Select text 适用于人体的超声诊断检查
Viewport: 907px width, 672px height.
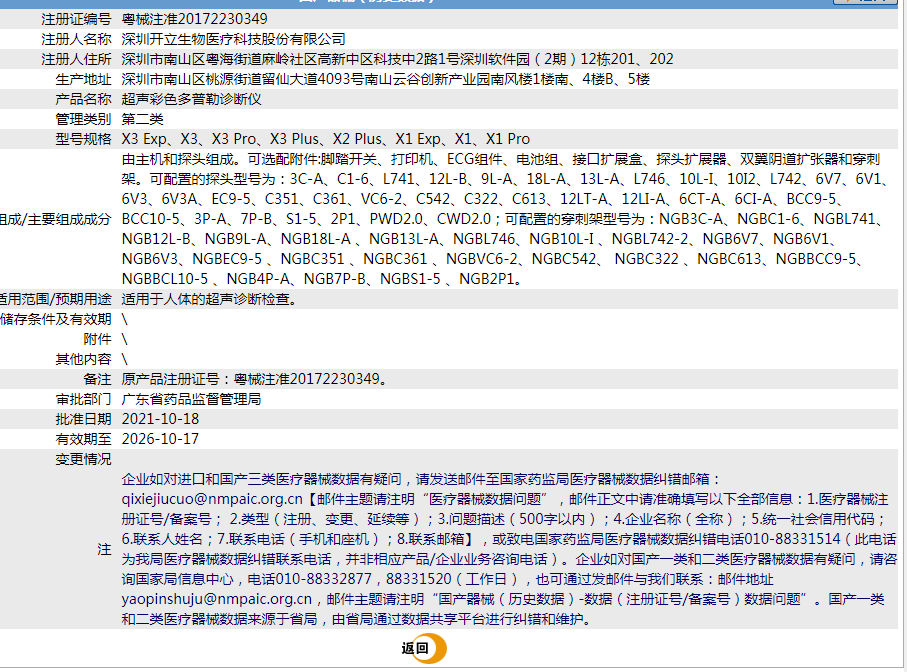point(209,299)
